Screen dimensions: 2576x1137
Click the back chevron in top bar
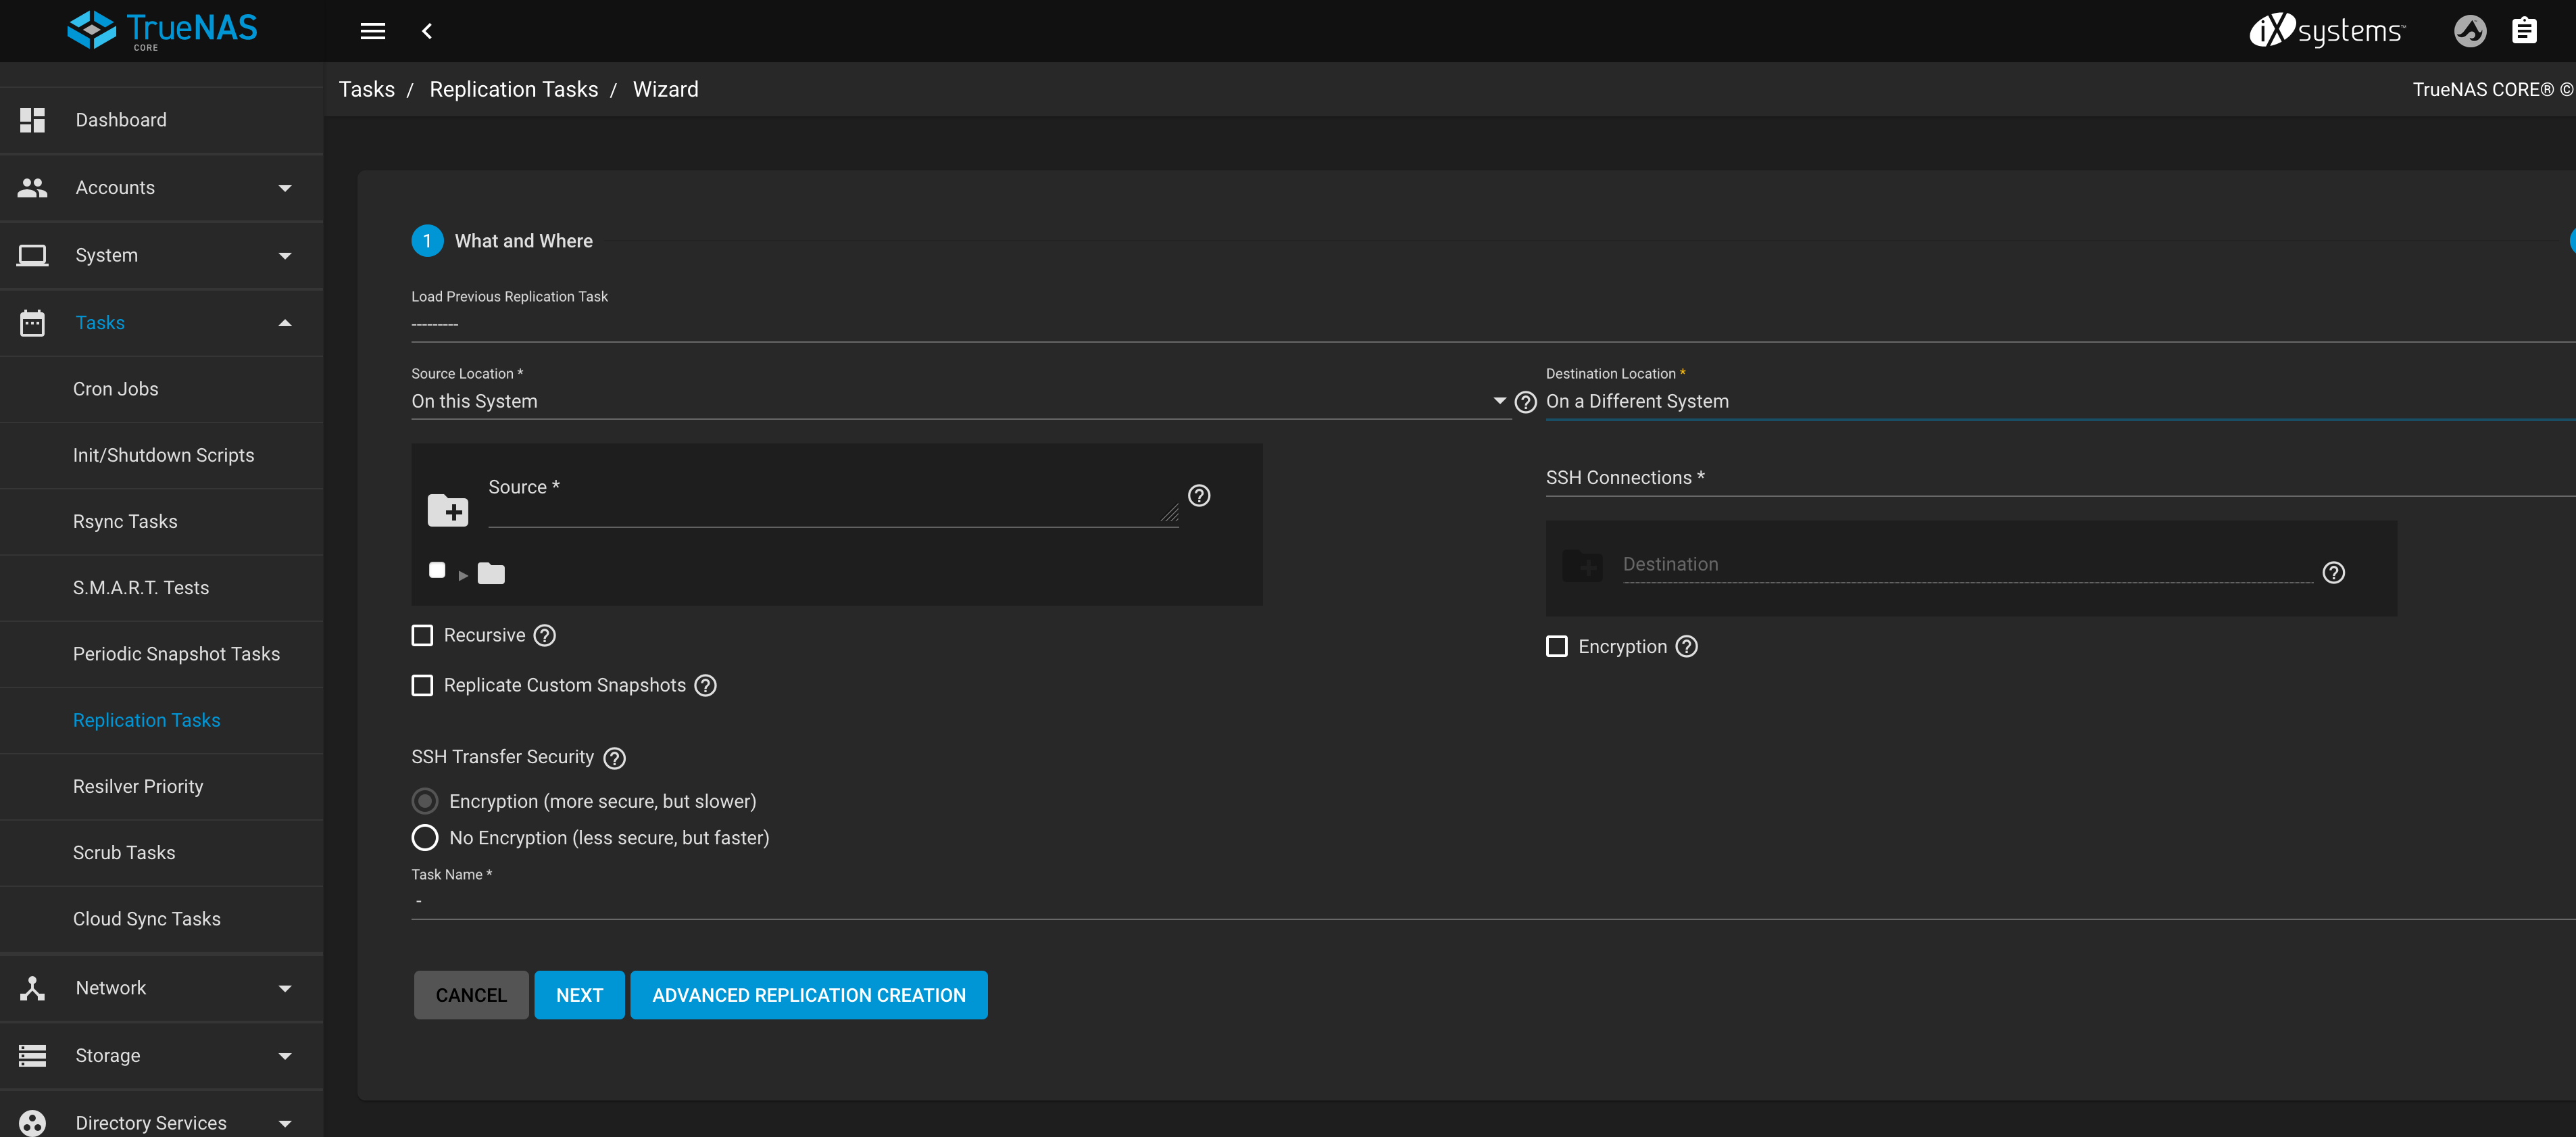tap(427, 31)
